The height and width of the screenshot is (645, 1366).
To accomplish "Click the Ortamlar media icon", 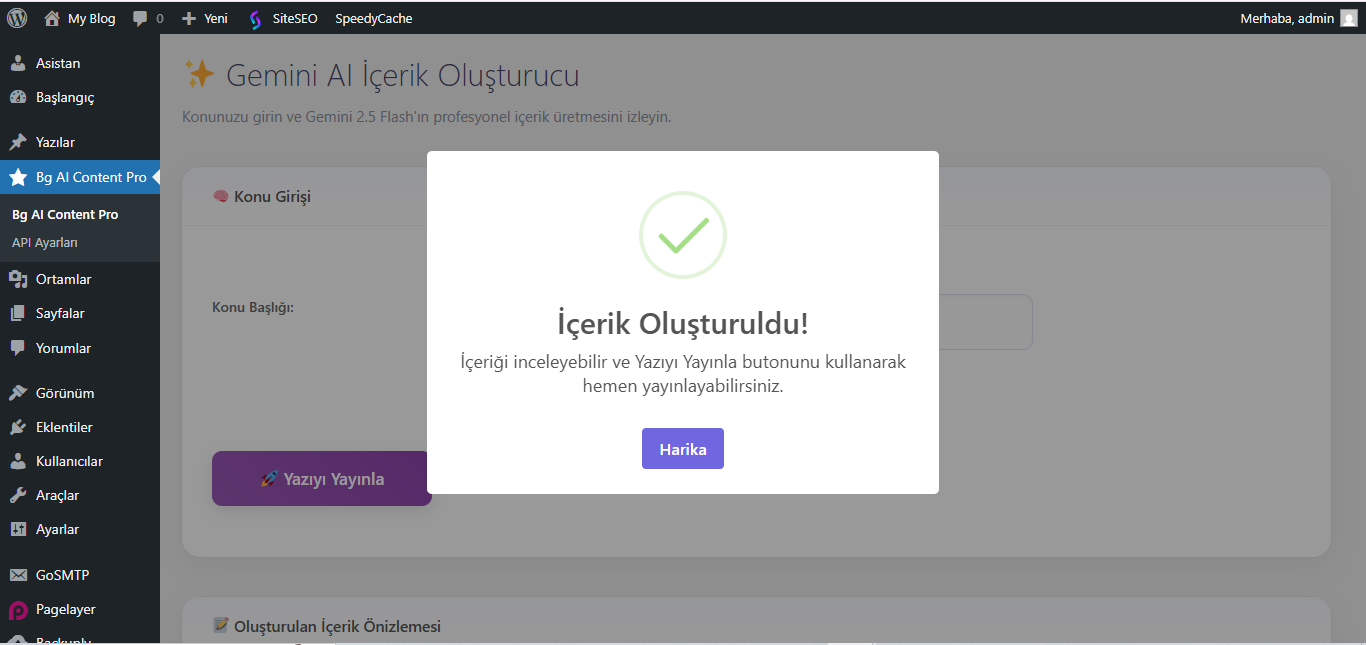I will pyautogui.click(x=18, y=279).
